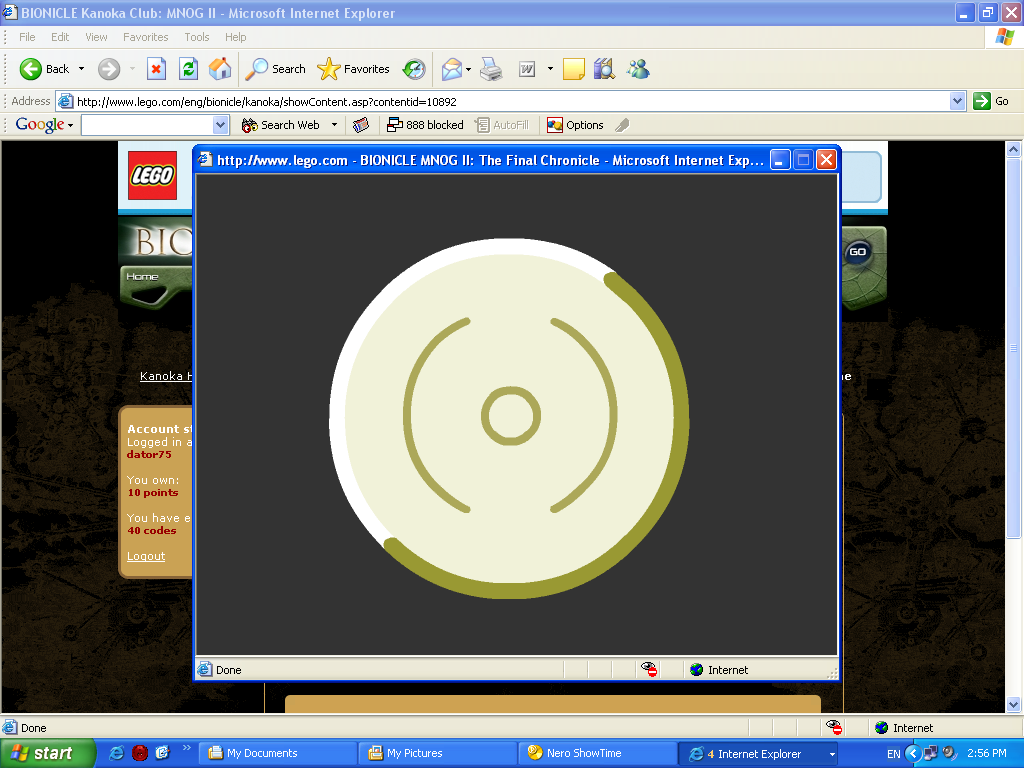
Task: Open the Tools menu
Action: [197, 37]
